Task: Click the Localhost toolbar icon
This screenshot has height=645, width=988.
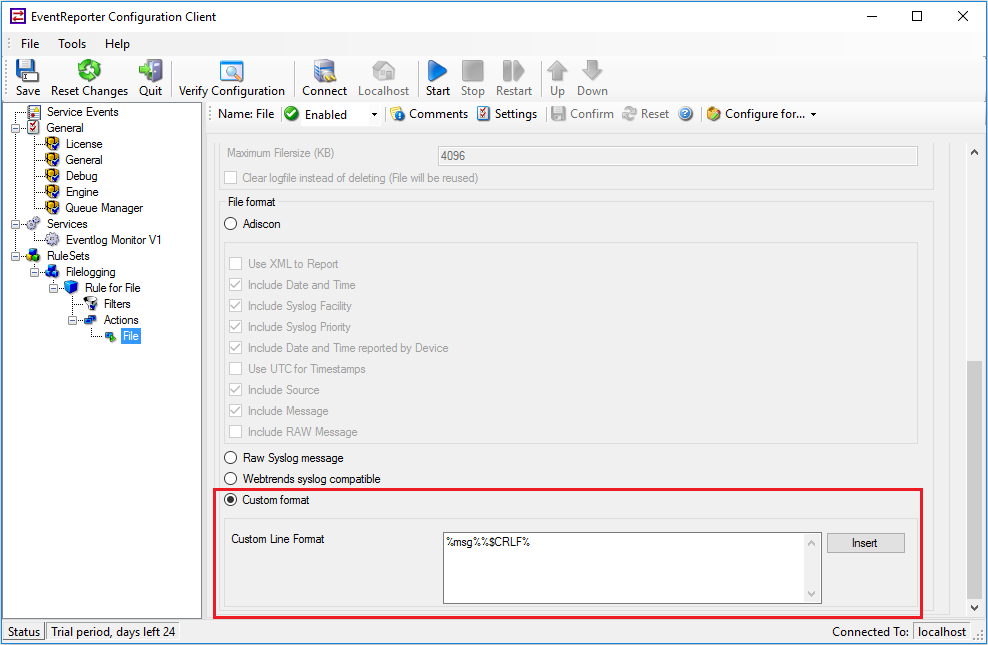Action: pos(383,71)
